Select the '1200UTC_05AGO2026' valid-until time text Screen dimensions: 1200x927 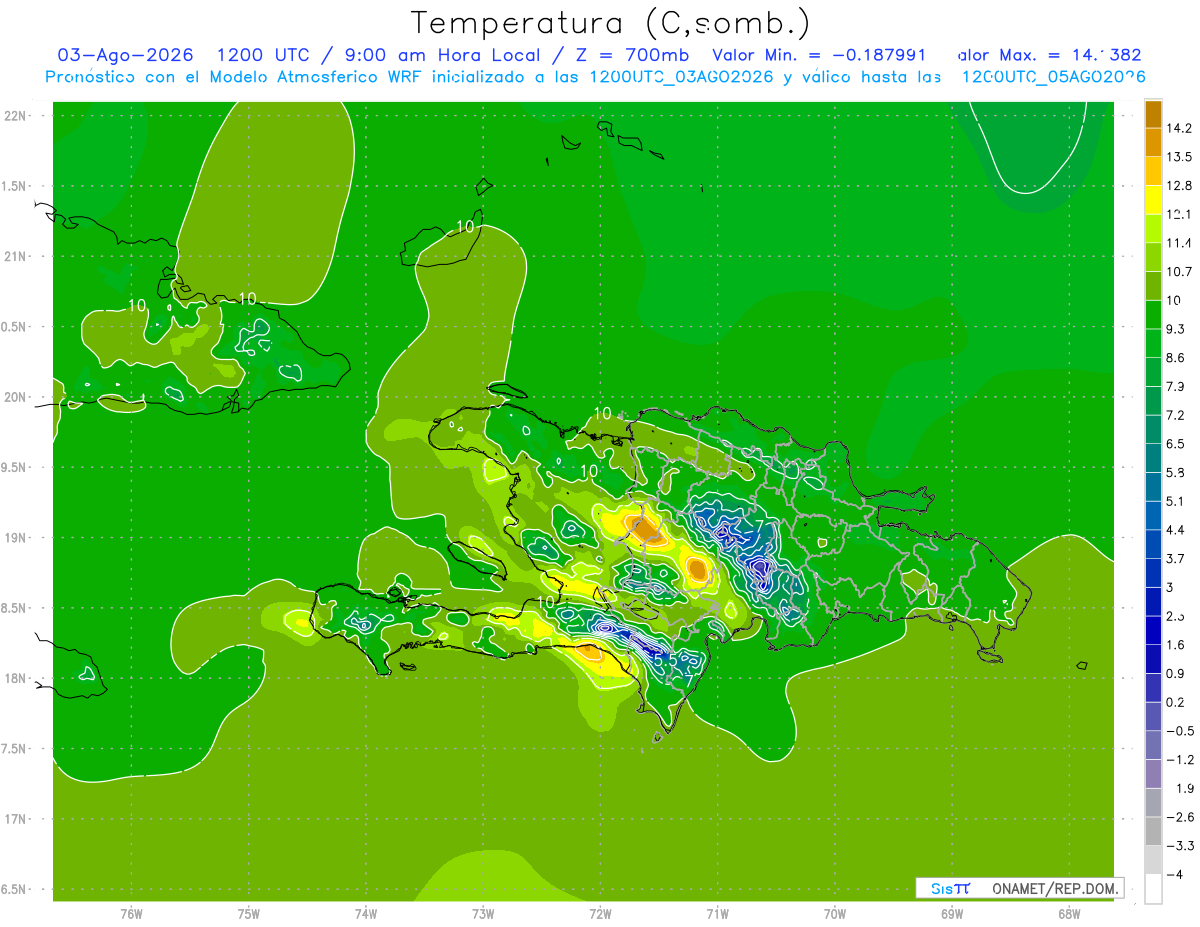[1053, 76]
